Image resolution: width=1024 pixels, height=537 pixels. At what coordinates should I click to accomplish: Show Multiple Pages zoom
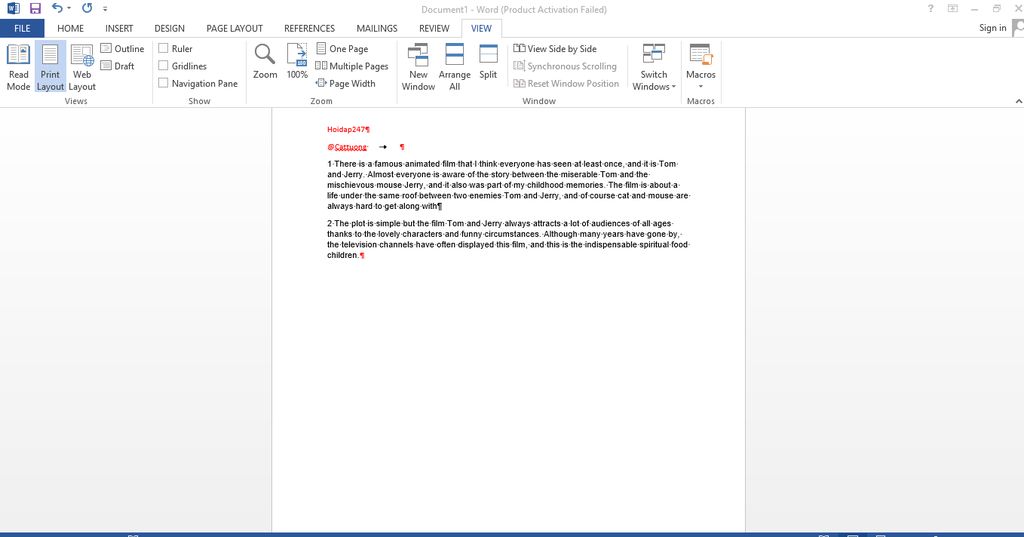click(352, 66)
